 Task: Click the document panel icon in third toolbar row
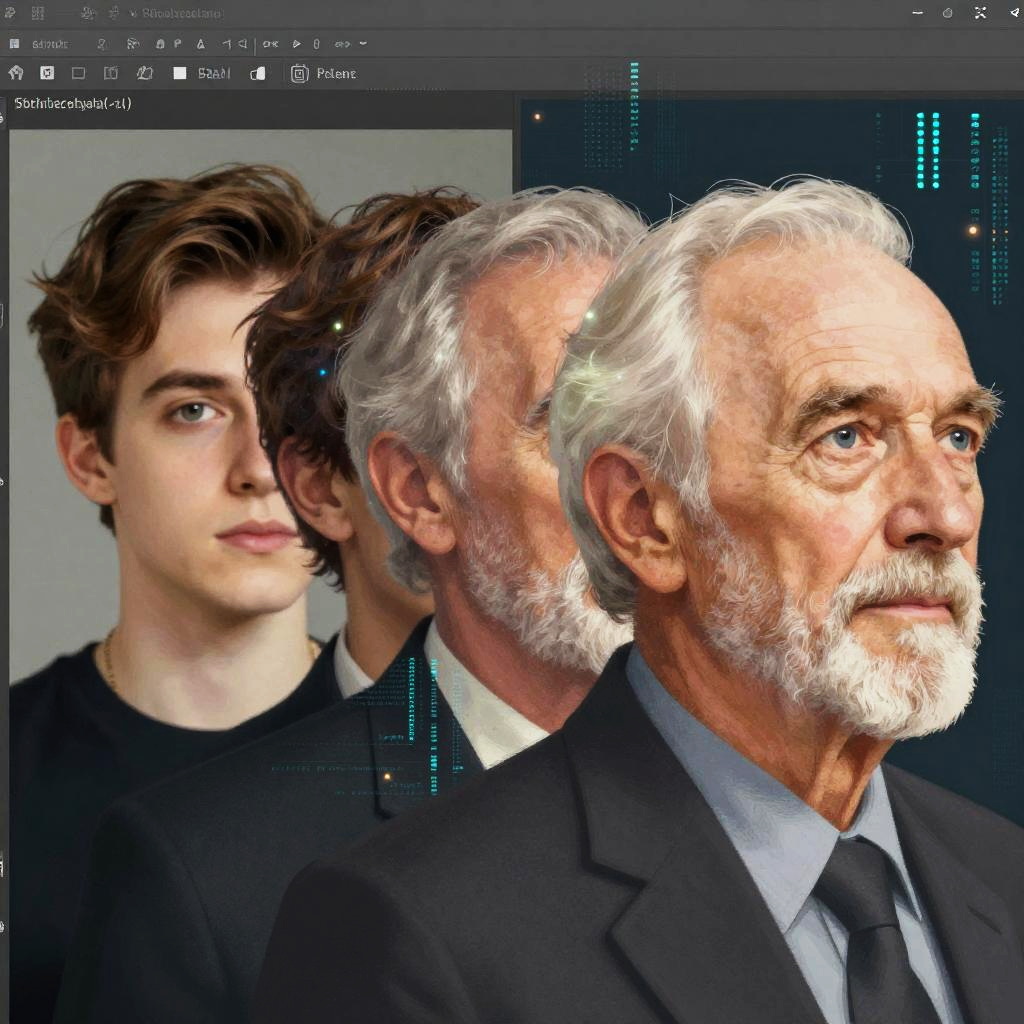click(x=111, y=73)
